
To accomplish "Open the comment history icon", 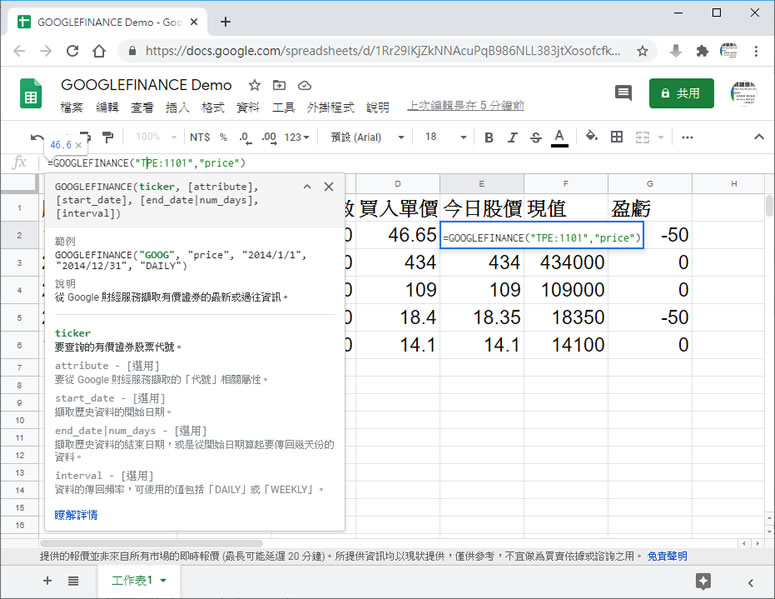I will click(x=623, y=93).
